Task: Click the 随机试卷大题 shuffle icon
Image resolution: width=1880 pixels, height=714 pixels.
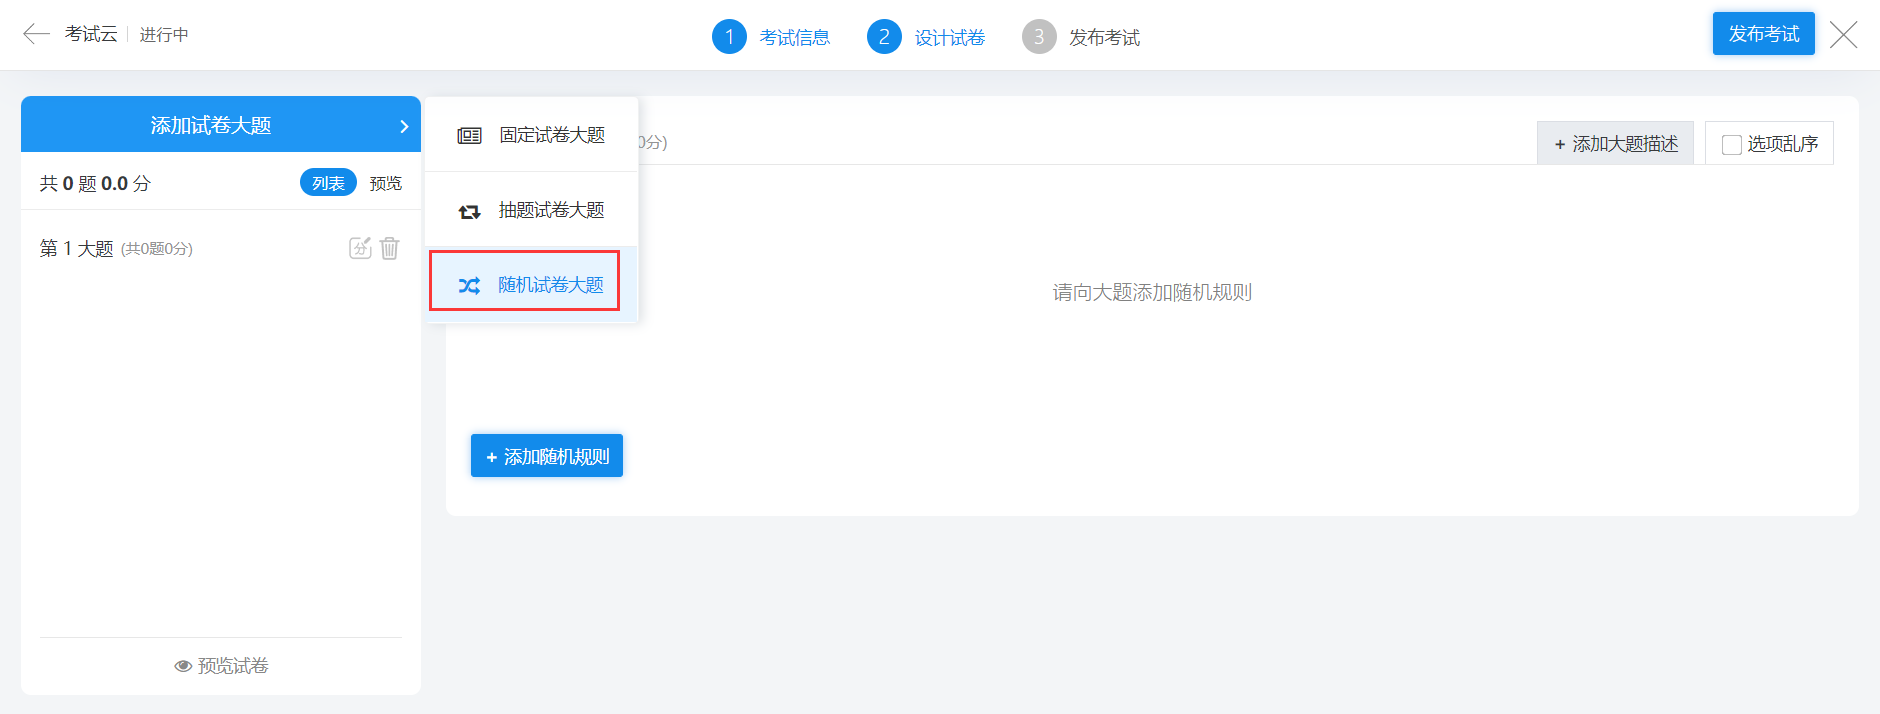Action: (469, 286)
